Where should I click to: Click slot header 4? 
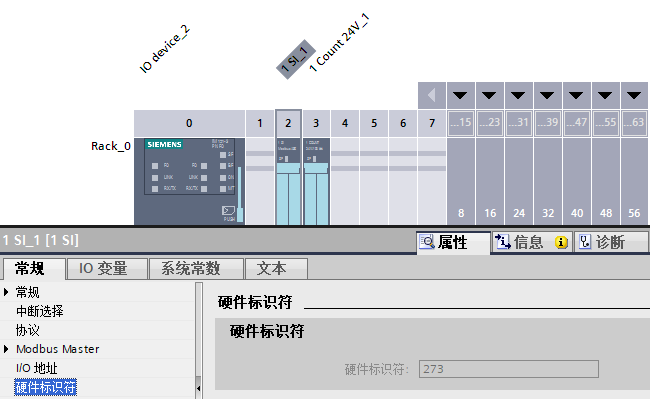(x=345, y=123)
